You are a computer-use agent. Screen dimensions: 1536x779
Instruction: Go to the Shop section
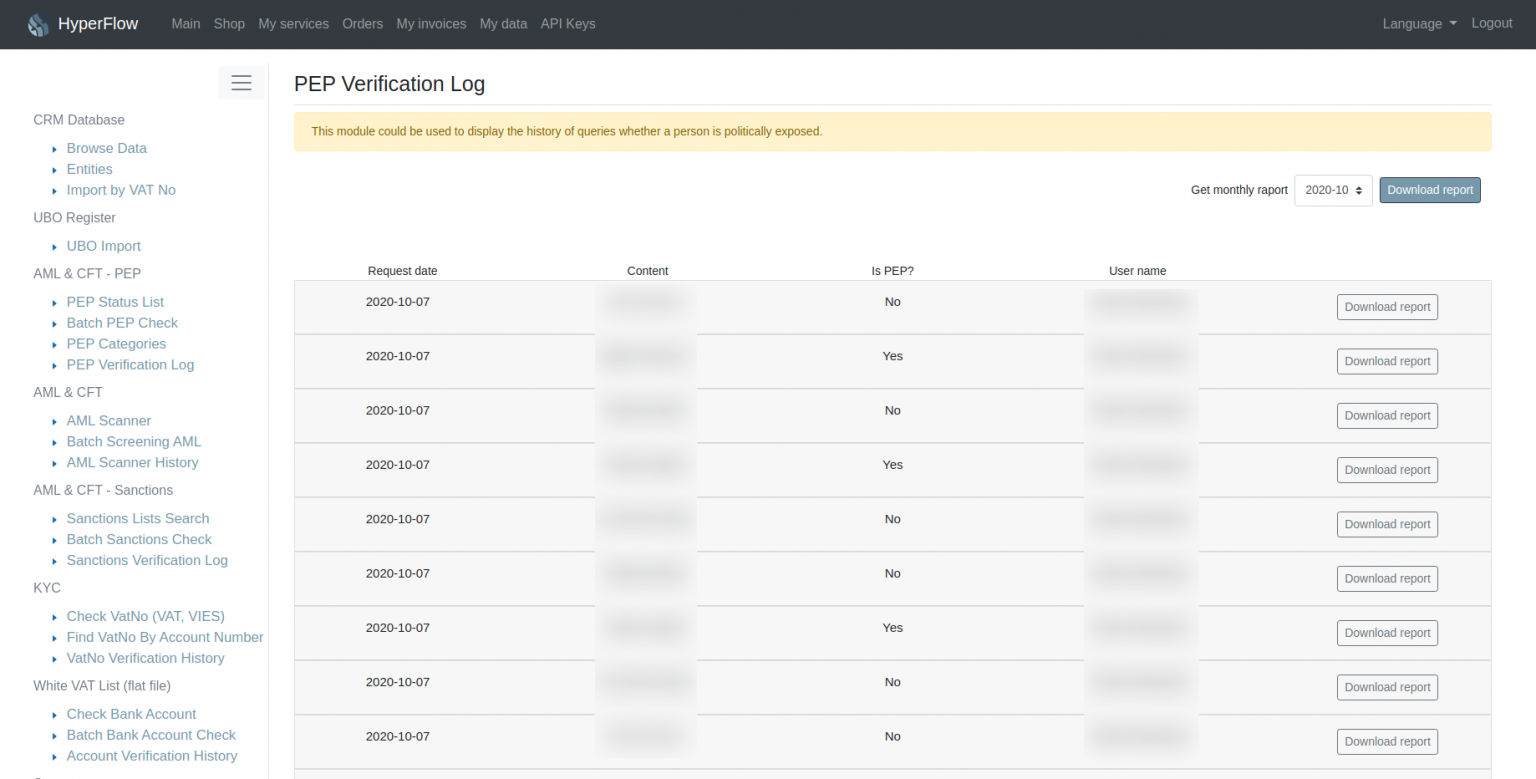229,23
